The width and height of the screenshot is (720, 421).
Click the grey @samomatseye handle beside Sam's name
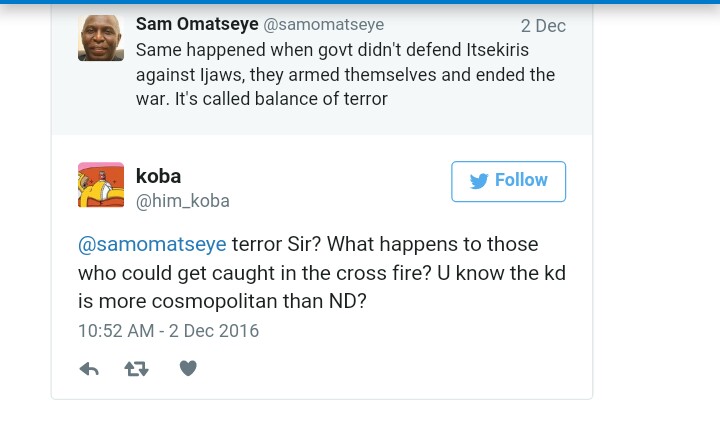pyautogui.click(x=323, y=25)
